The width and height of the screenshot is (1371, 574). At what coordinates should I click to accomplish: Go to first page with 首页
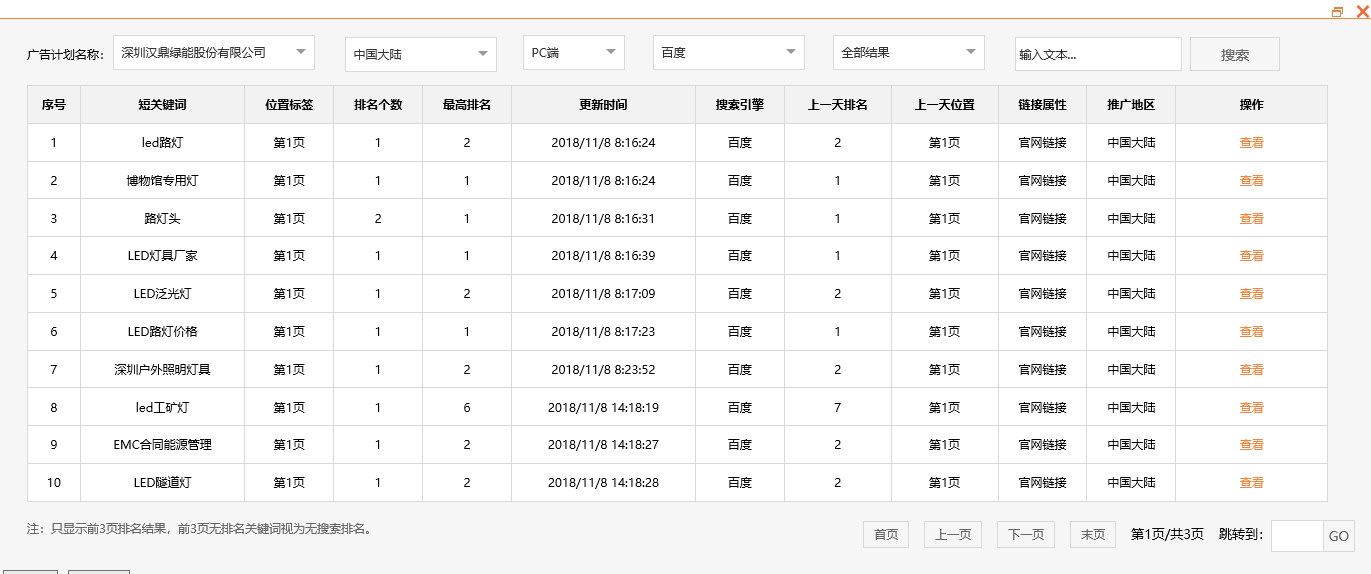(886, 535)
